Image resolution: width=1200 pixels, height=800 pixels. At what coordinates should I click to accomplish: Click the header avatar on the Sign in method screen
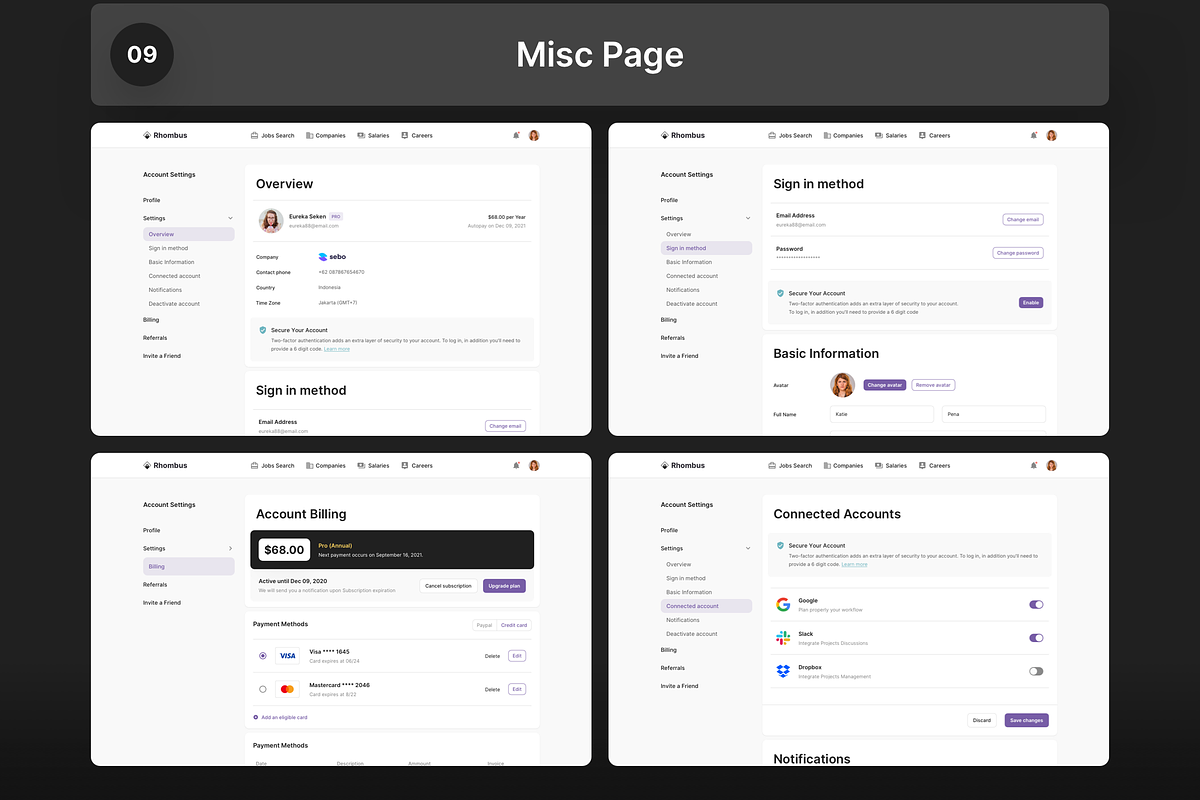[x=1052, y=135]
